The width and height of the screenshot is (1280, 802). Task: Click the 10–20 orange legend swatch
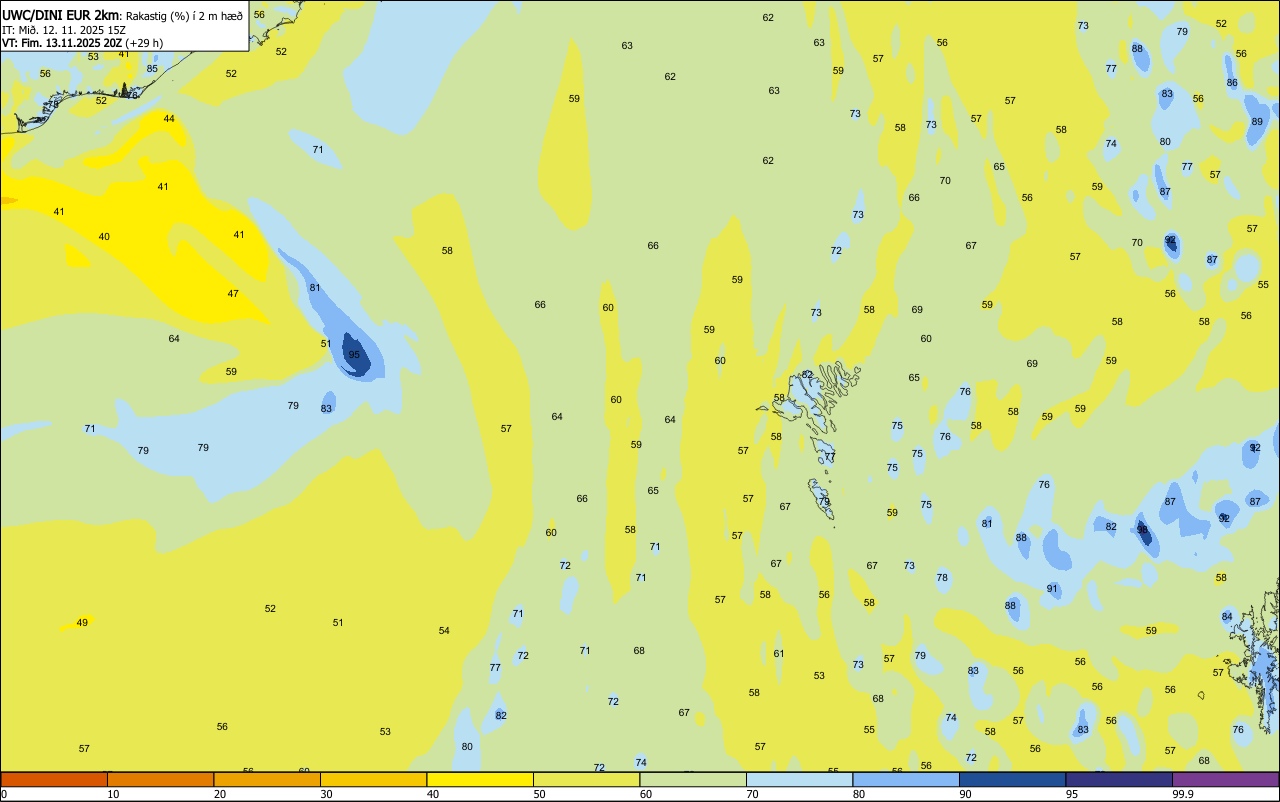[160, 779]
